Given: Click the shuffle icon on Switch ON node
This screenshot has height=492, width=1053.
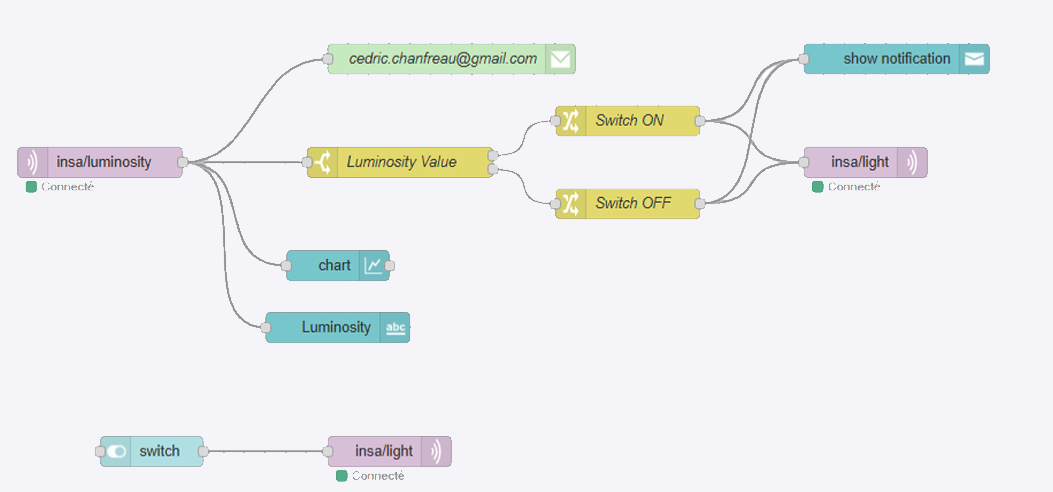Looking at the screenshot, I should pyautogui.click(x=570, y=121).
